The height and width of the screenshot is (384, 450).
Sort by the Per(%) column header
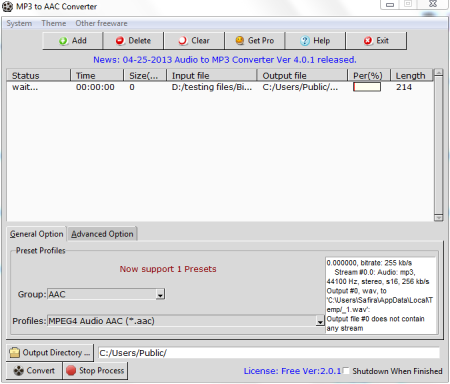click(x=369, y=76)
